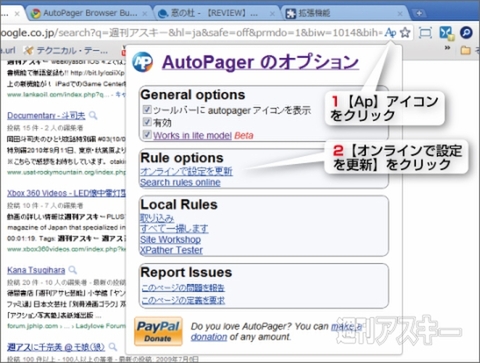This screenshot has height=363, width=480.
Task: Bookmark this page with the star icon
Action: point(405,33)
